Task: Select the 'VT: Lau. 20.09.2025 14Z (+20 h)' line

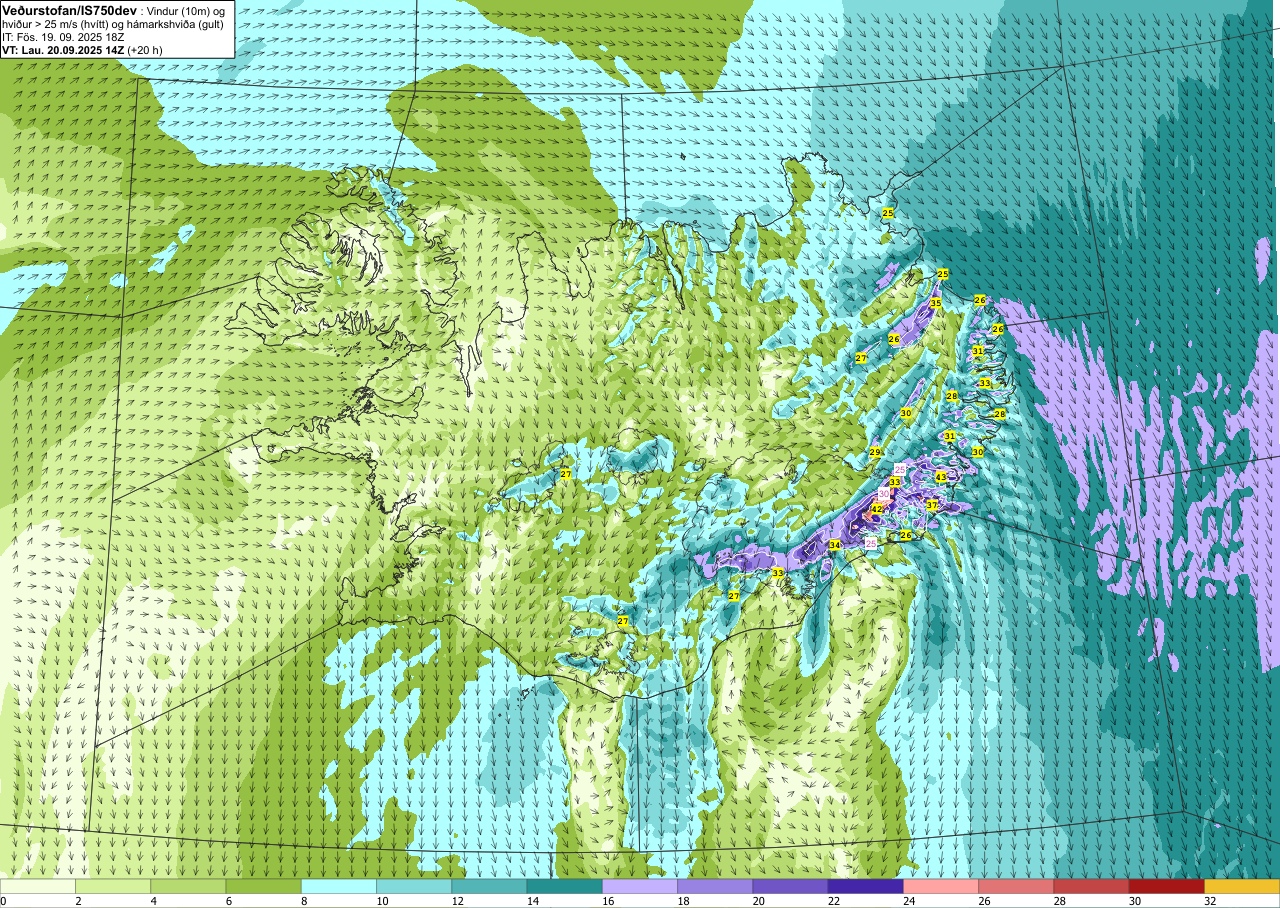Action: click(83, 49)
